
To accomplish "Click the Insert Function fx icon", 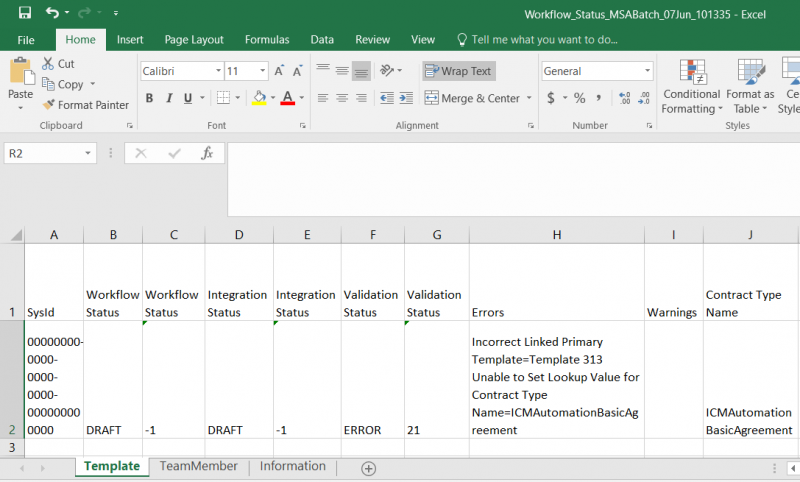I will (207, 153).
